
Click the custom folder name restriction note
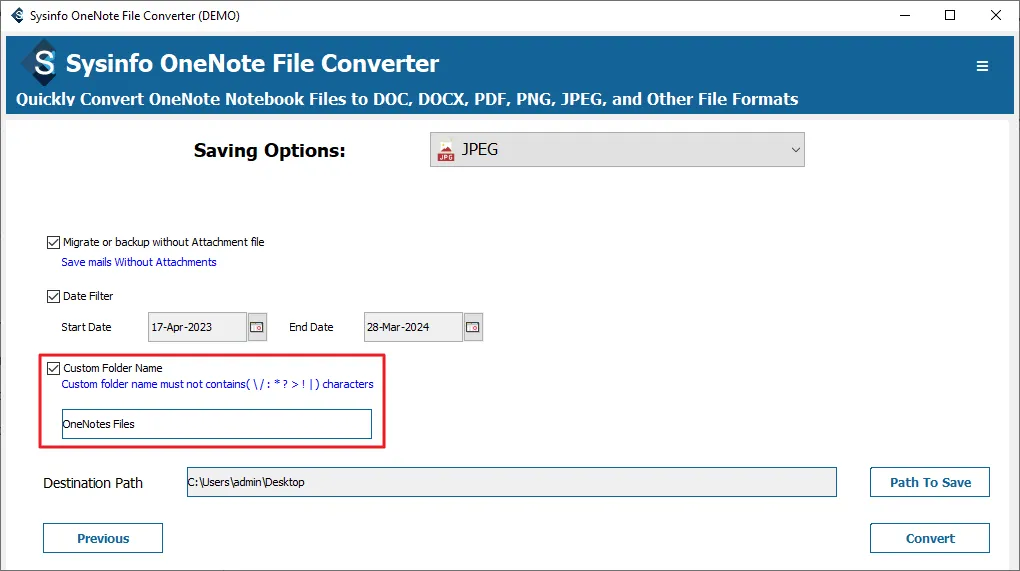coord(217,384)
